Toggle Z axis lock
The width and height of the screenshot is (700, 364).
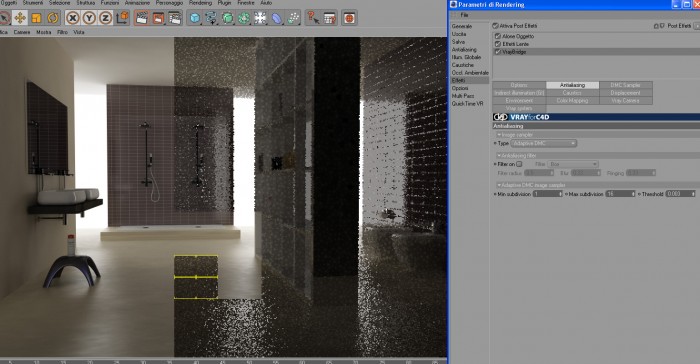point(105,18)
